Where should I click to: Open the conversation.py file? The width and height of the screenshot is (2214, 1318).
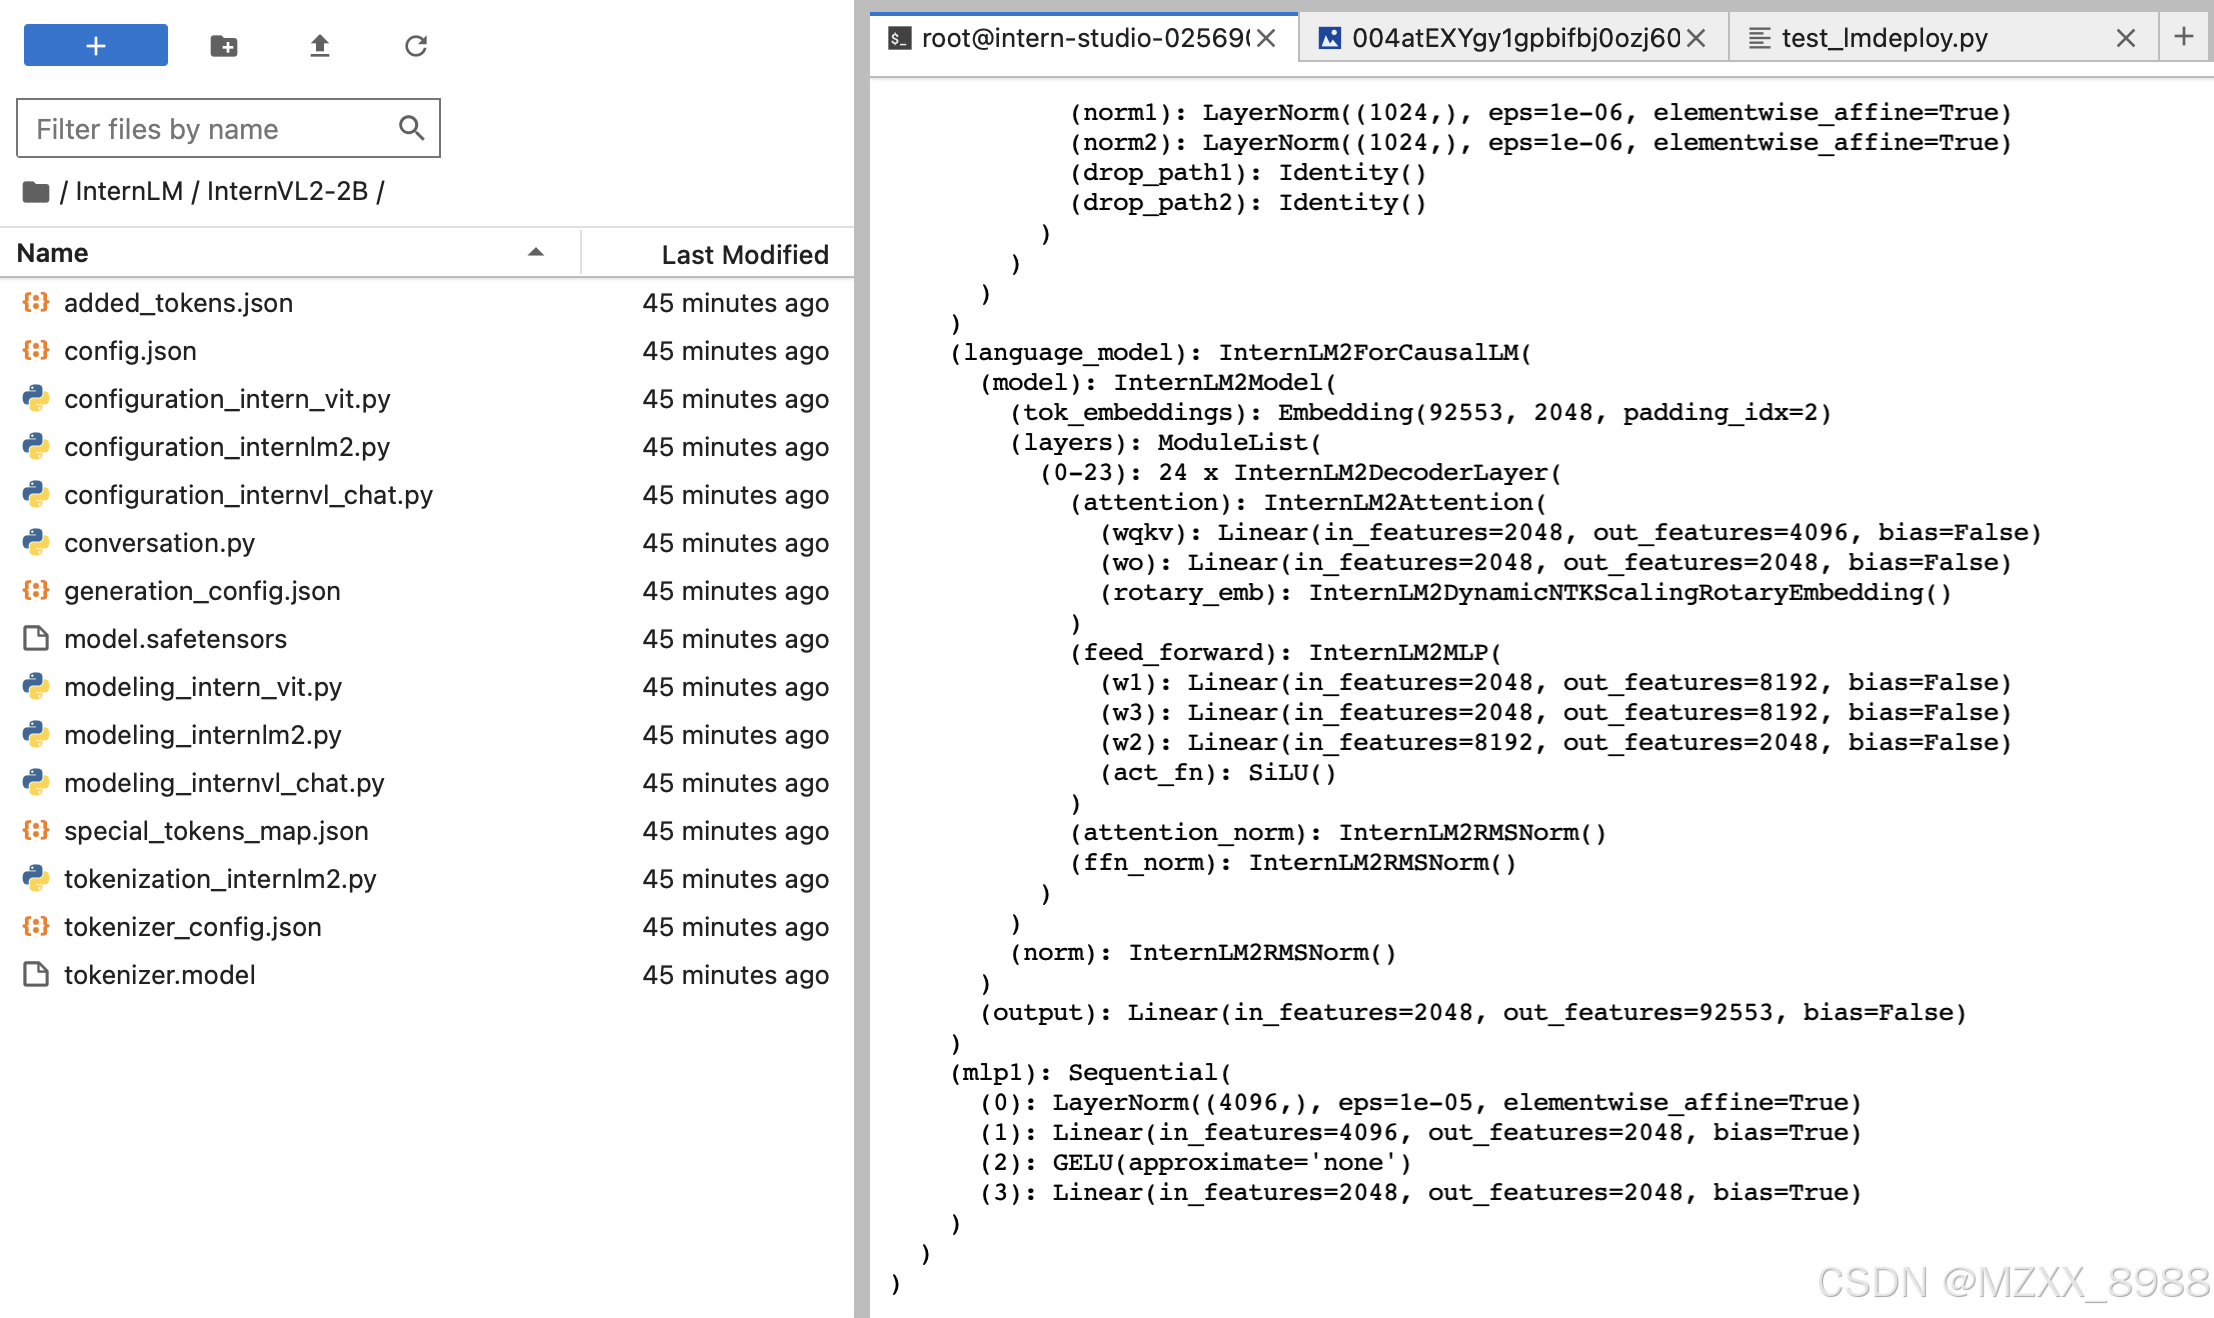pos(160,543)
